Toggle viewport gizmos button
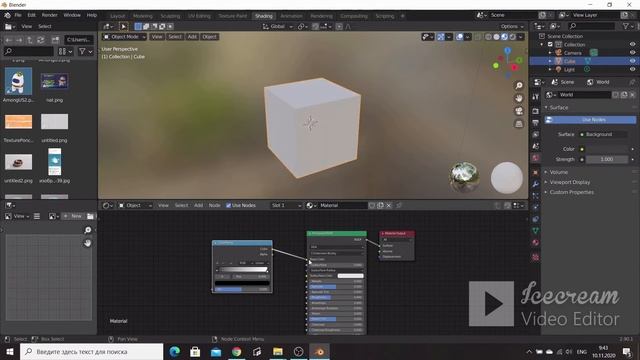This screenshot has height=360, width=640. click(x=441, y=37)
